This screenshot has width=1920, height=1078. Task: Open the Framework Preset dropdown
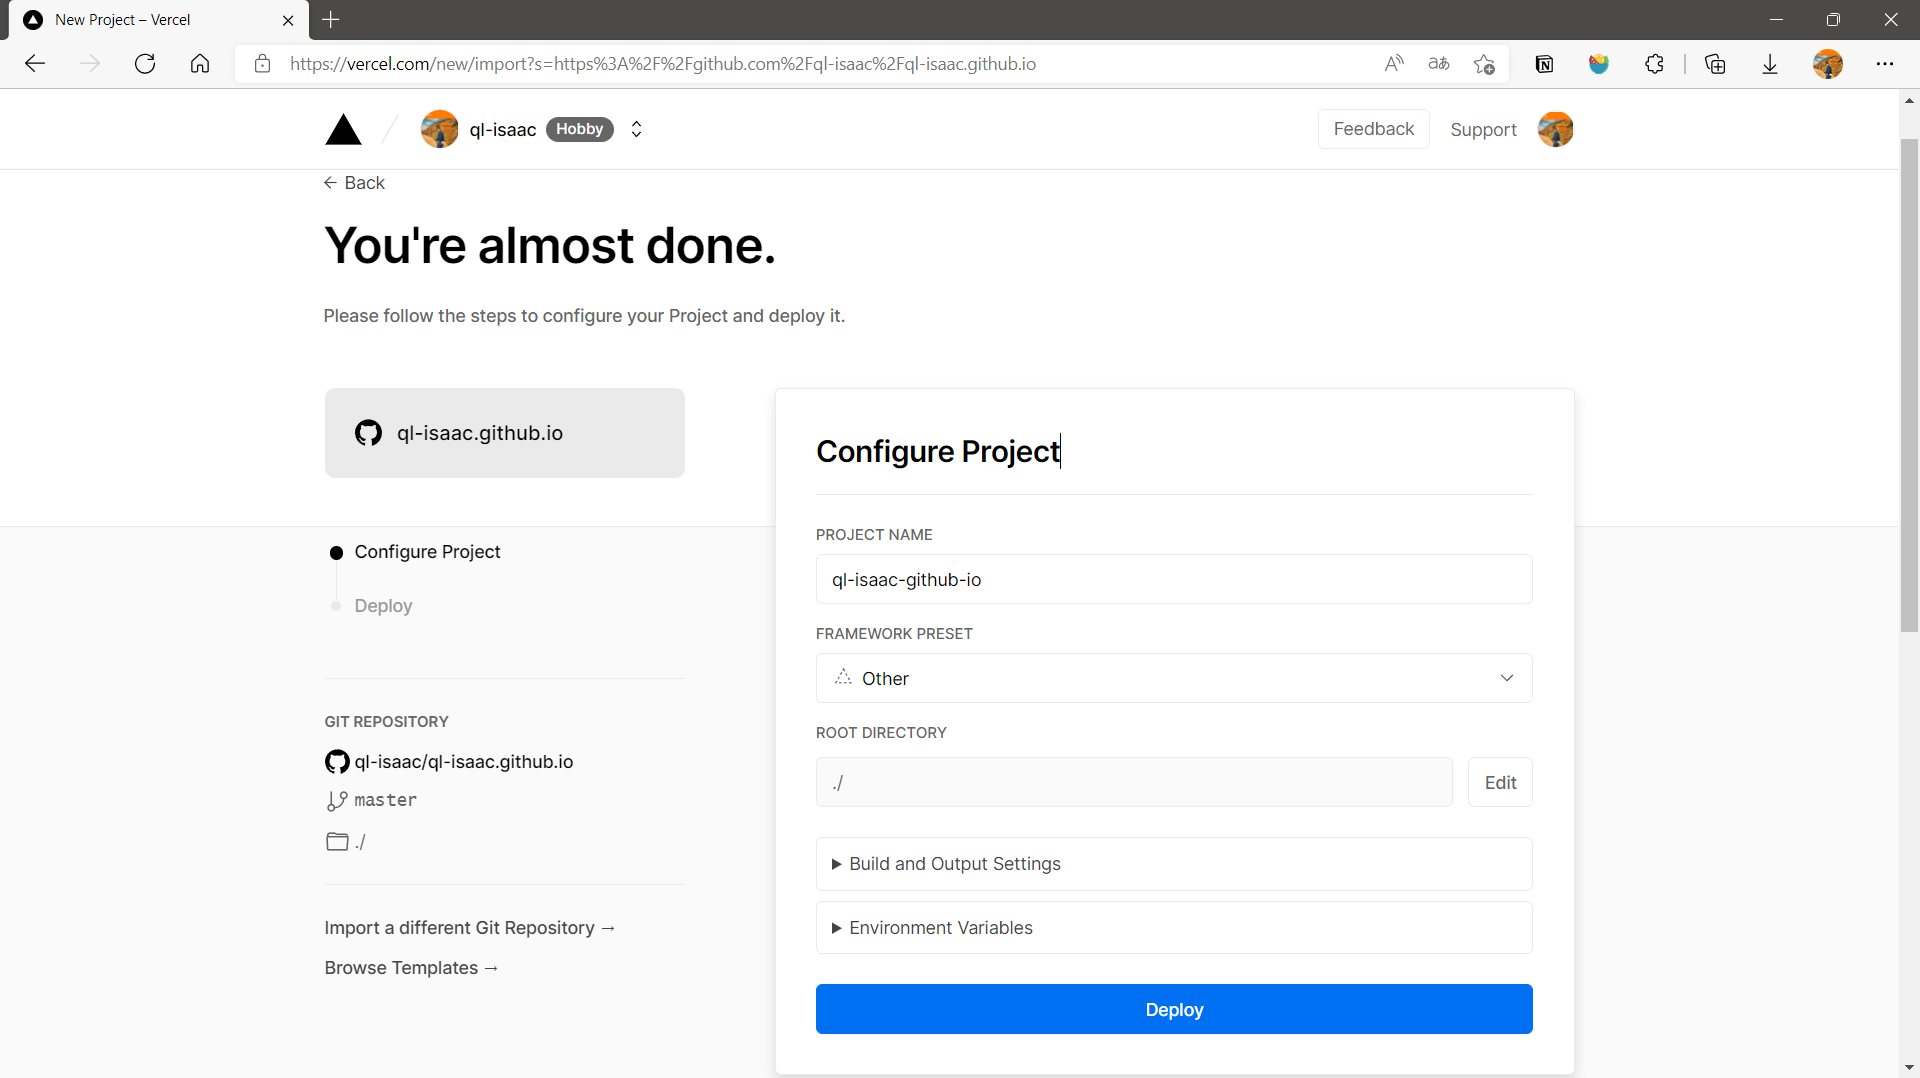(x=1173, y=678)
